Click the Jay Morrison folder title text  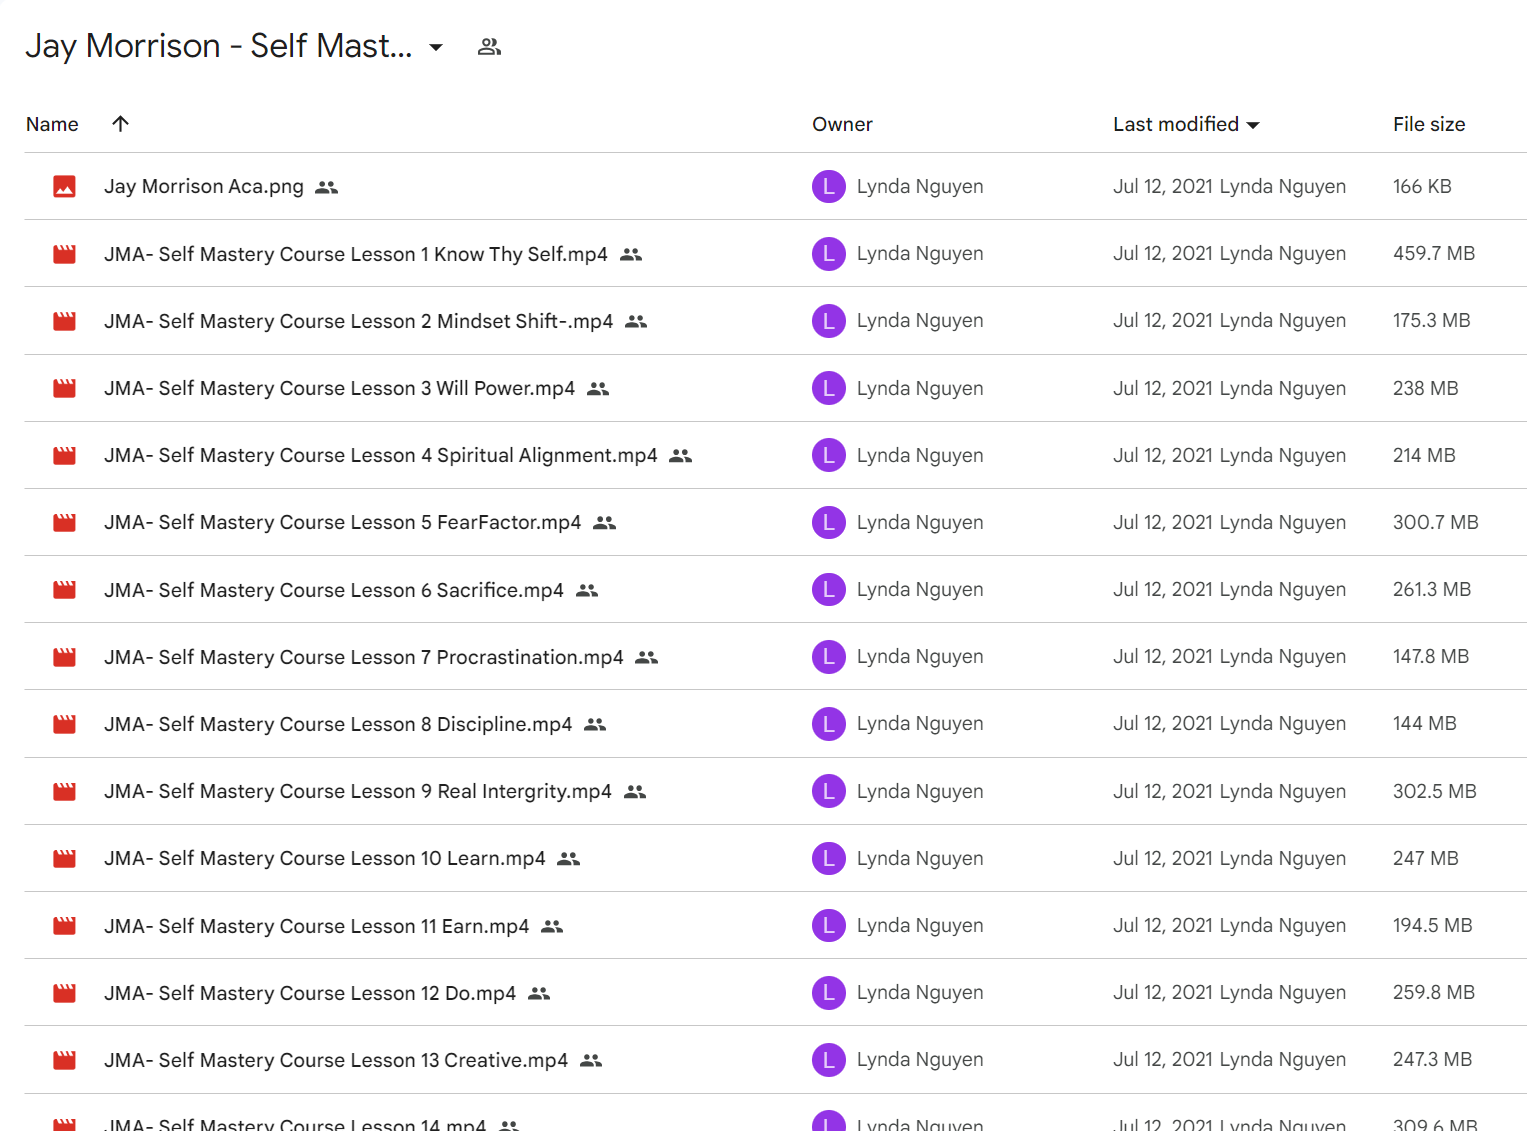219,46
